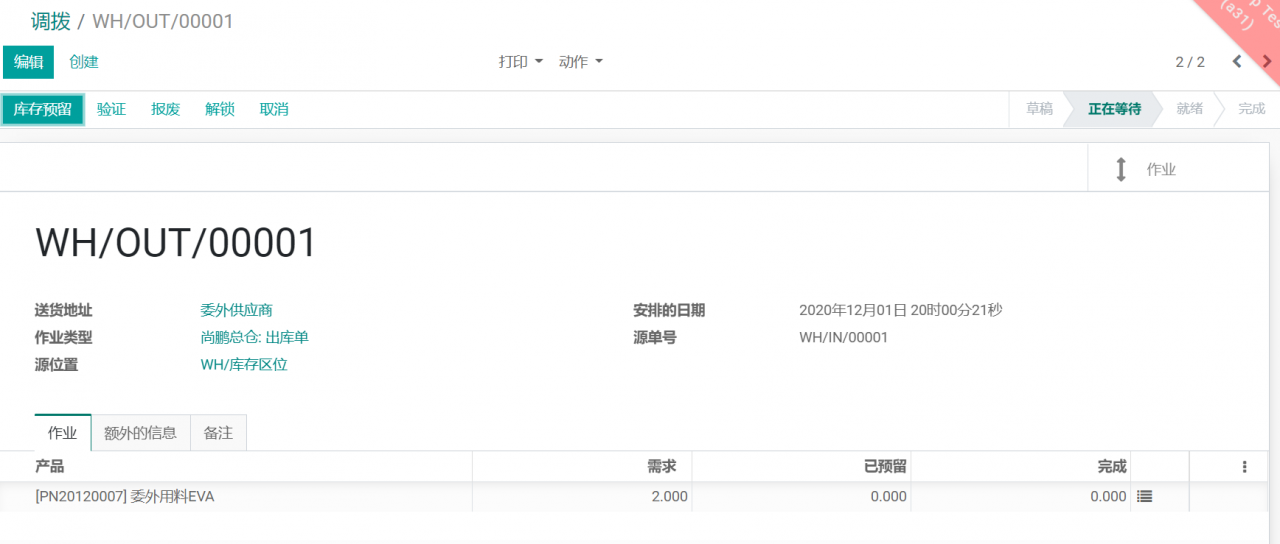Click the pager text 2 / 2
This screenshot has height=544, width=1280.
[1190, 62]
